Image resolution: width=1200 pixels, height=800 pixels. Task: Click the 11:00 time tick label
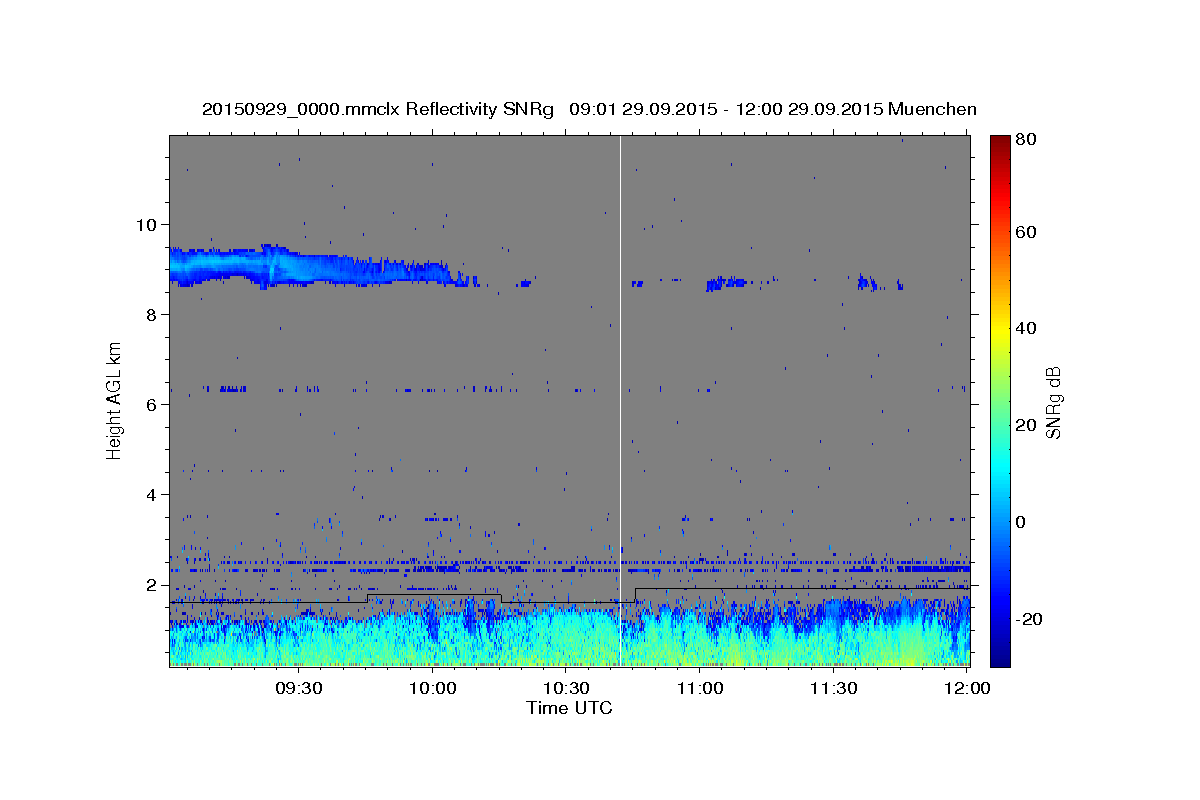tap(699, 689)
